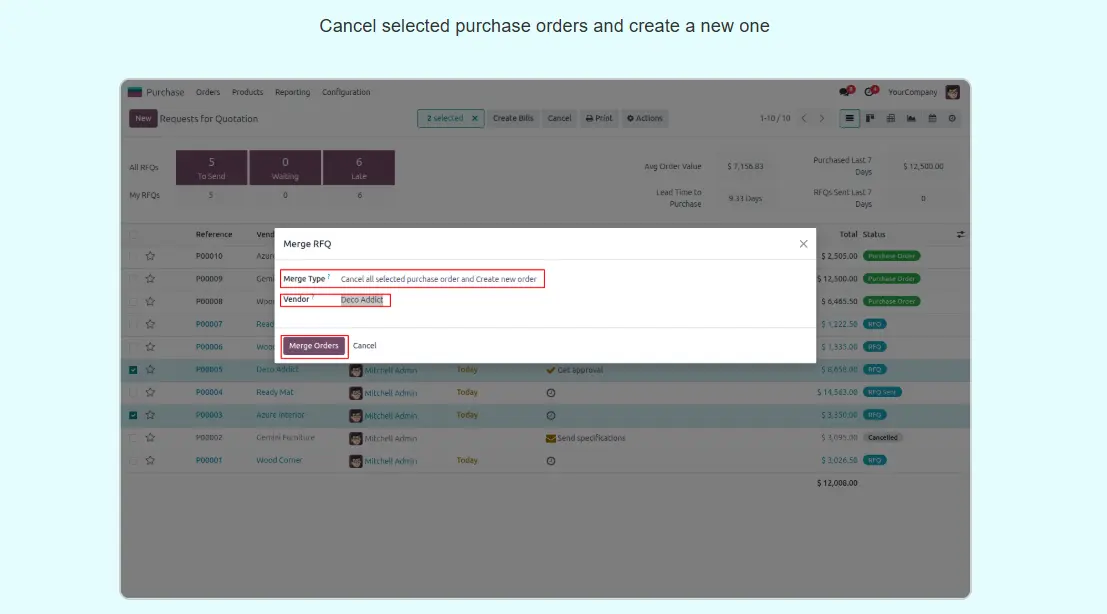Screen dimensions: 1107x614
Task: Click the Merge Orders button
Action: click(x=314, y=346)
